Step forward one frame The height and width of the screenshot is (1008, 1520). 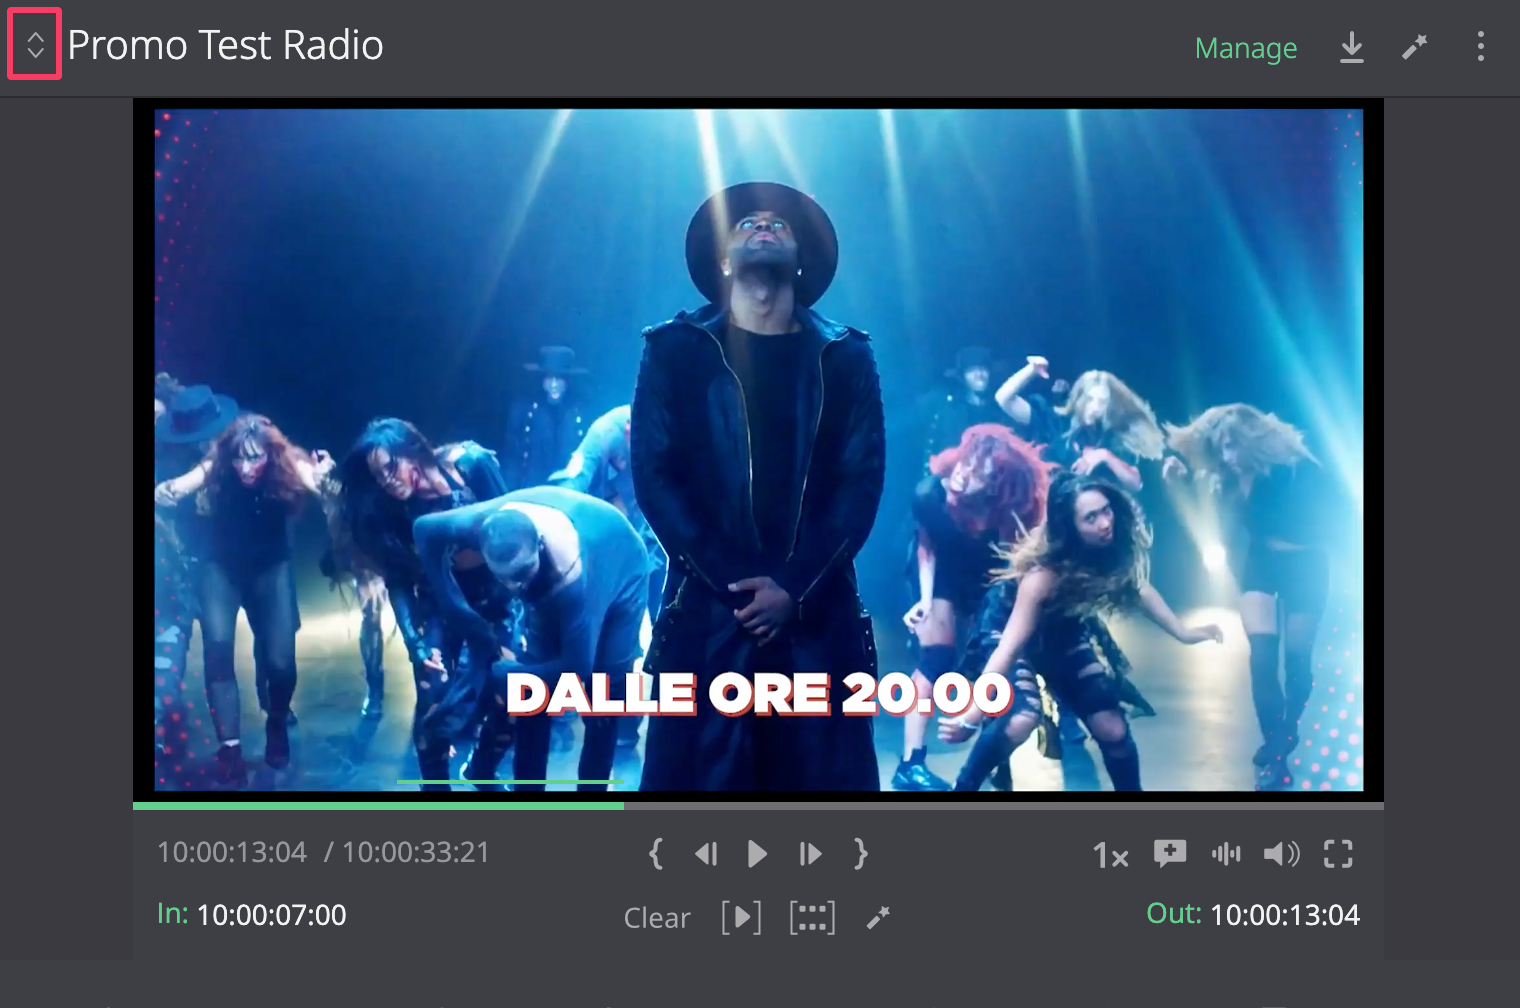(x=810, y=854)
